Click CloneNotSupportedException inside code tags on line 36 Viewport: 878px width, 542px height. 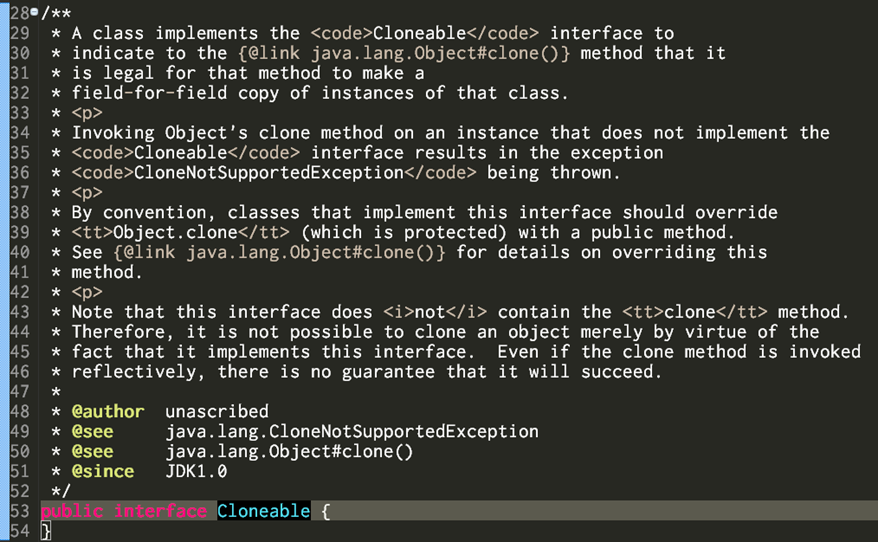click(x=269, y=172)
